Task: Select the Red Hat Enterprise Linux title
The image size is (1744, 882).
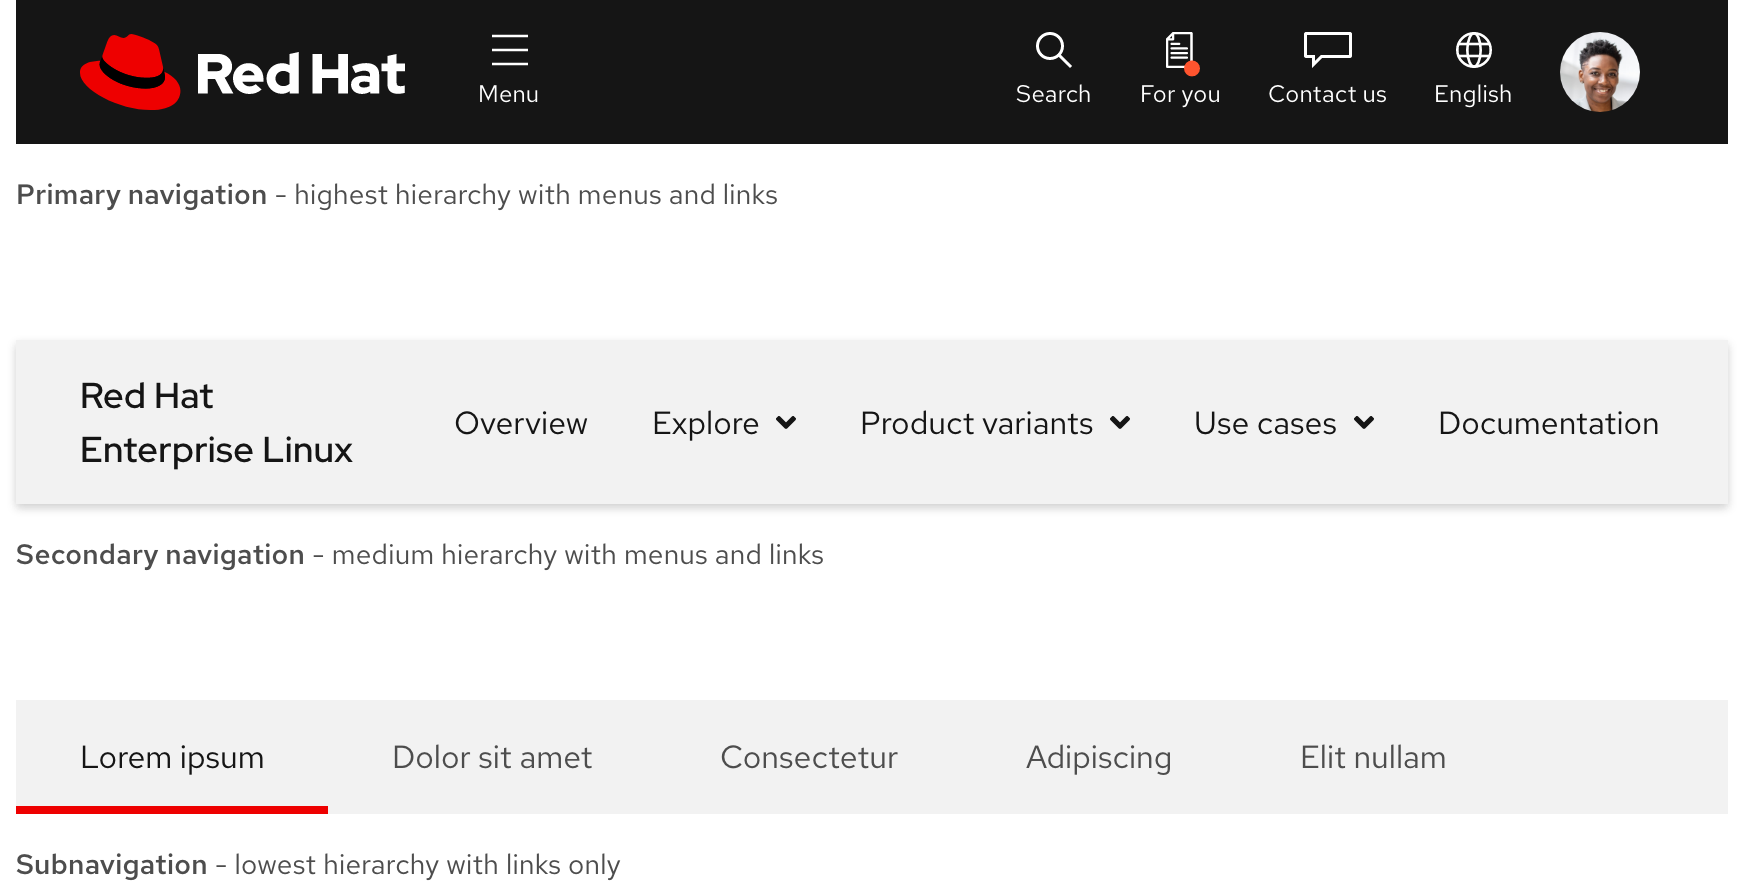Action: 216,422
